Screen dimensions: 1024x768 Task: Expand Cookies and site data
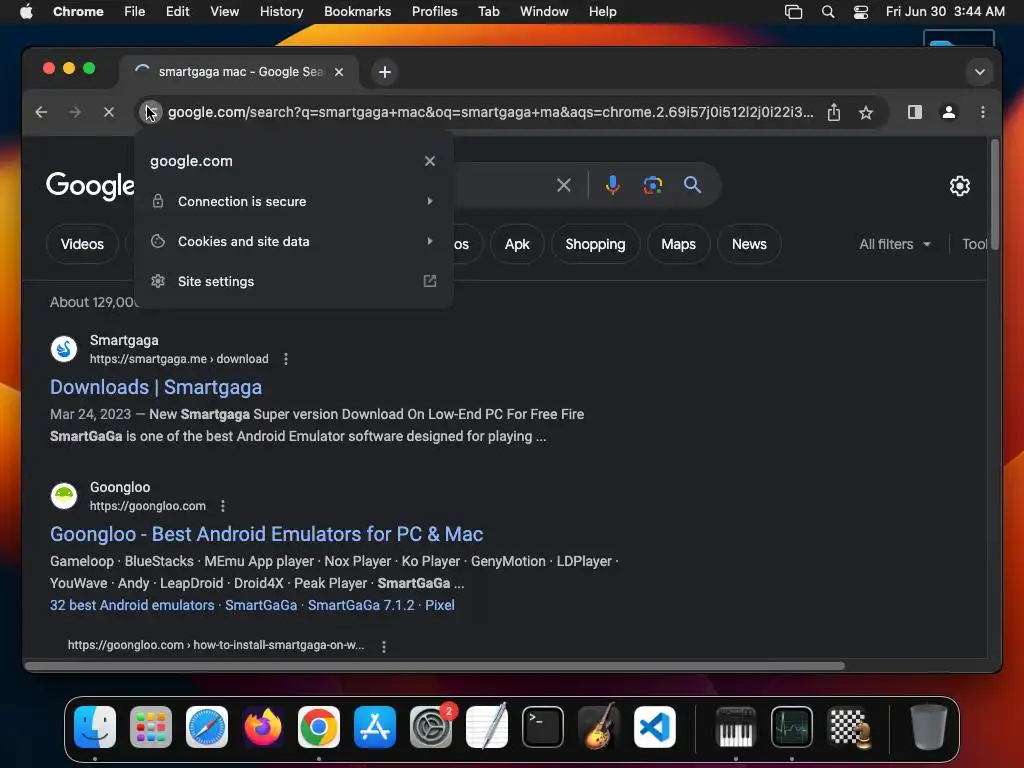(293, 241)
